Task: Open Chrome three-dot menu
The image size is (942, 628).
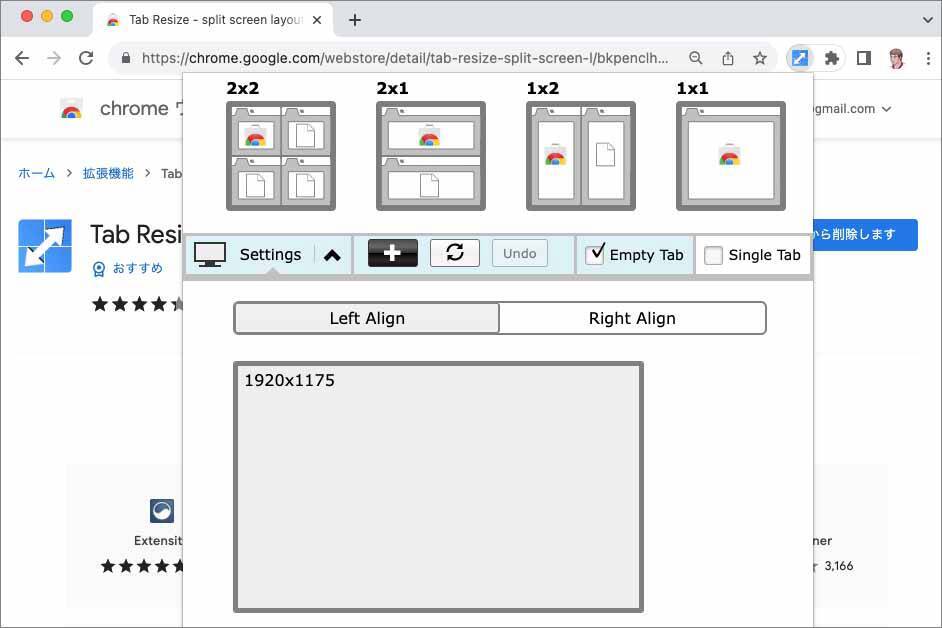Action: tap(928, 58)
